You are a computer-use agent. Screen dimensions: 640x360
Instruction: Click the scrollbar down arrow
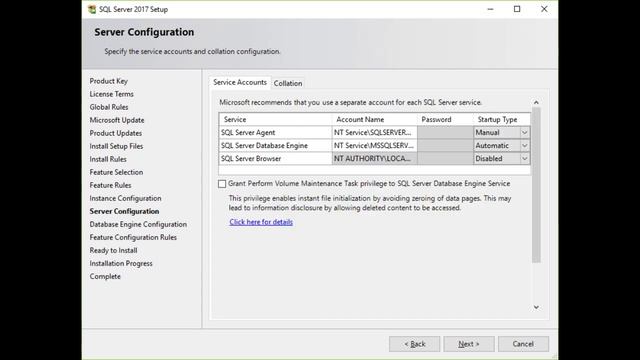536,307
